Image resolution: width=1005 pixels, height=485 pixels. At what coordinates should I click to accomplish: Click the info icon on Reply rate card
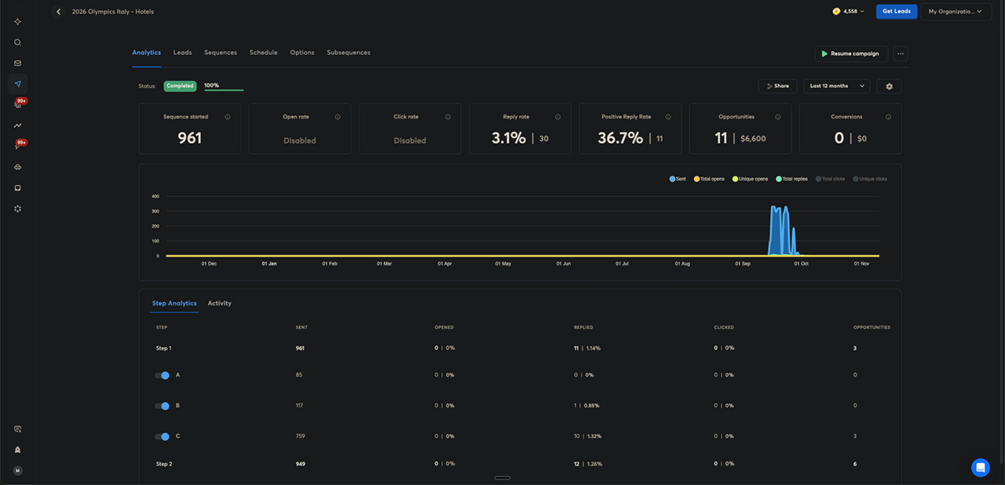point(558,117)
